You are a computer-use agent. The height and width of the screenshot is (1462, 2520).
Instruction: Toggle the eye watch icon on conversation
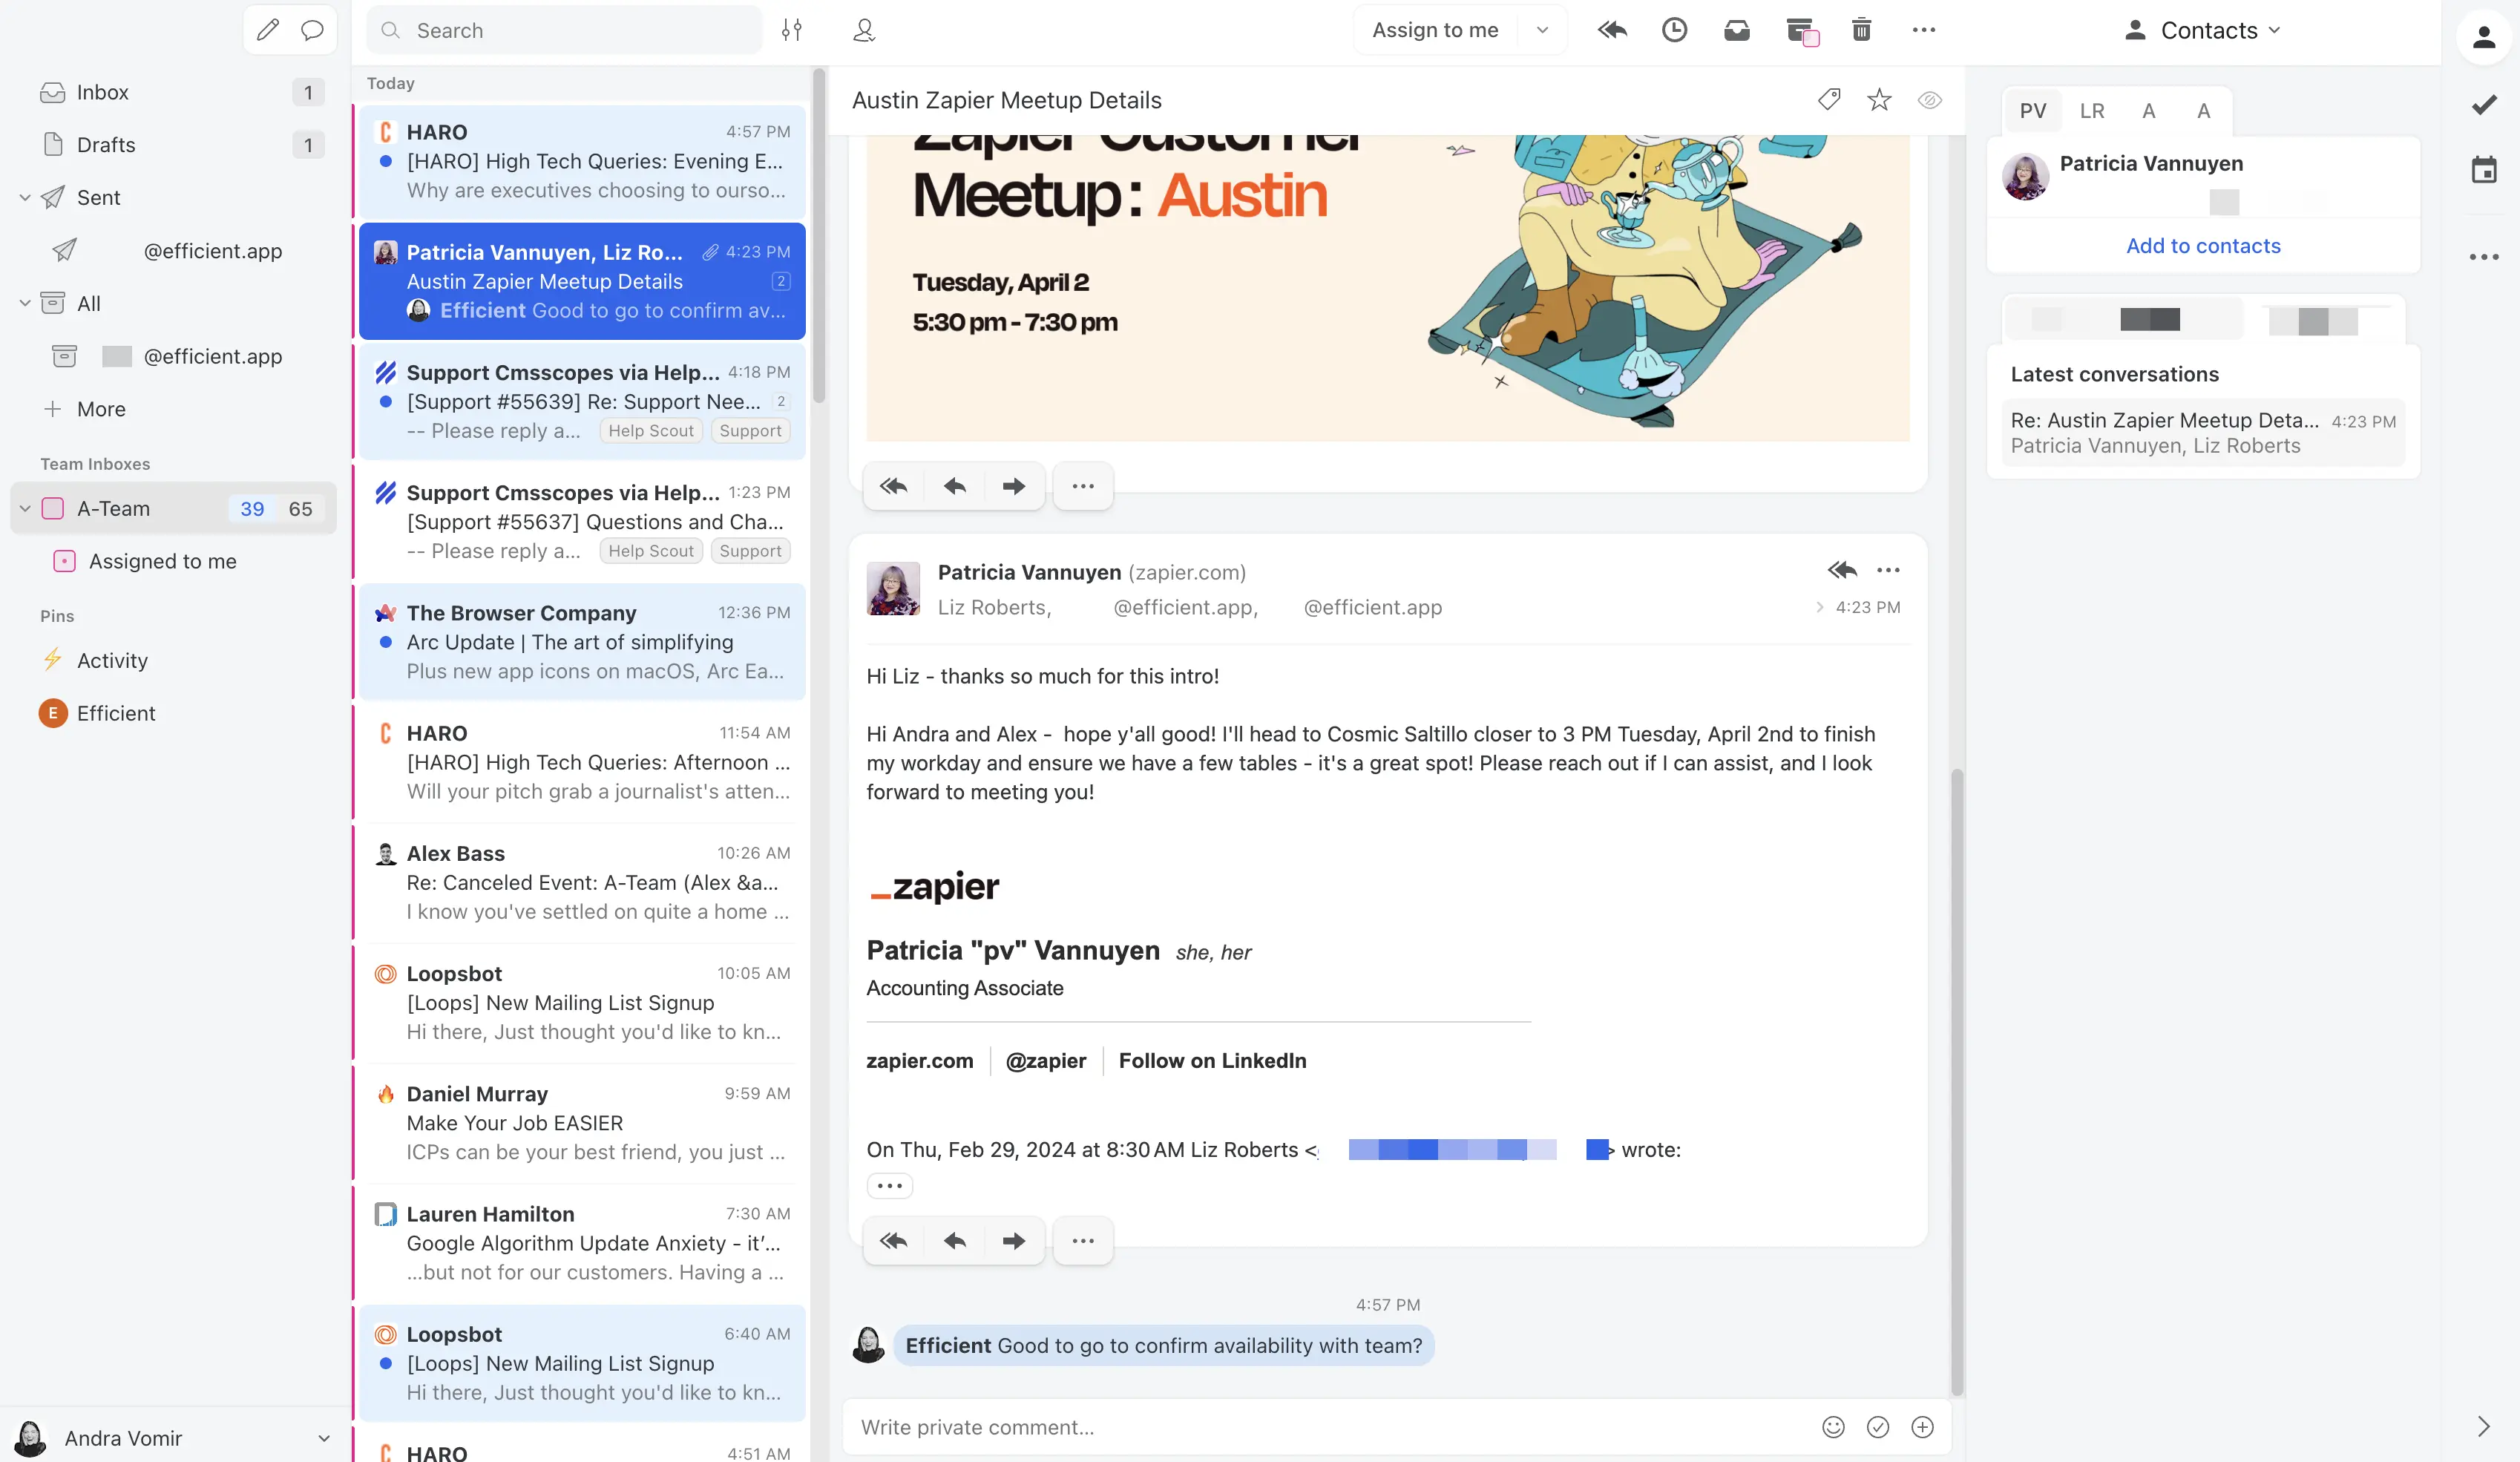click(1930, 99)
